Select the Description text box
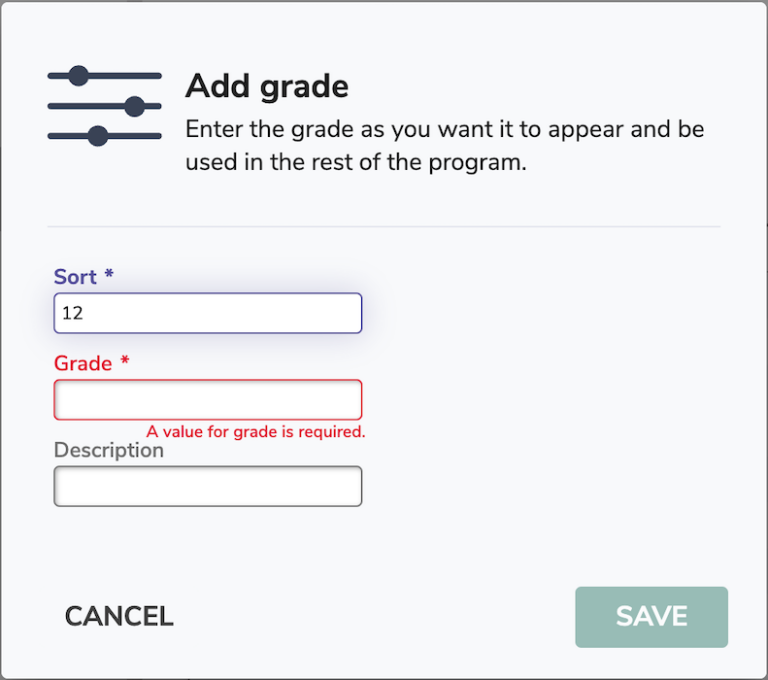The height and width of the screenshot is (680, 768). pos(207,487)
